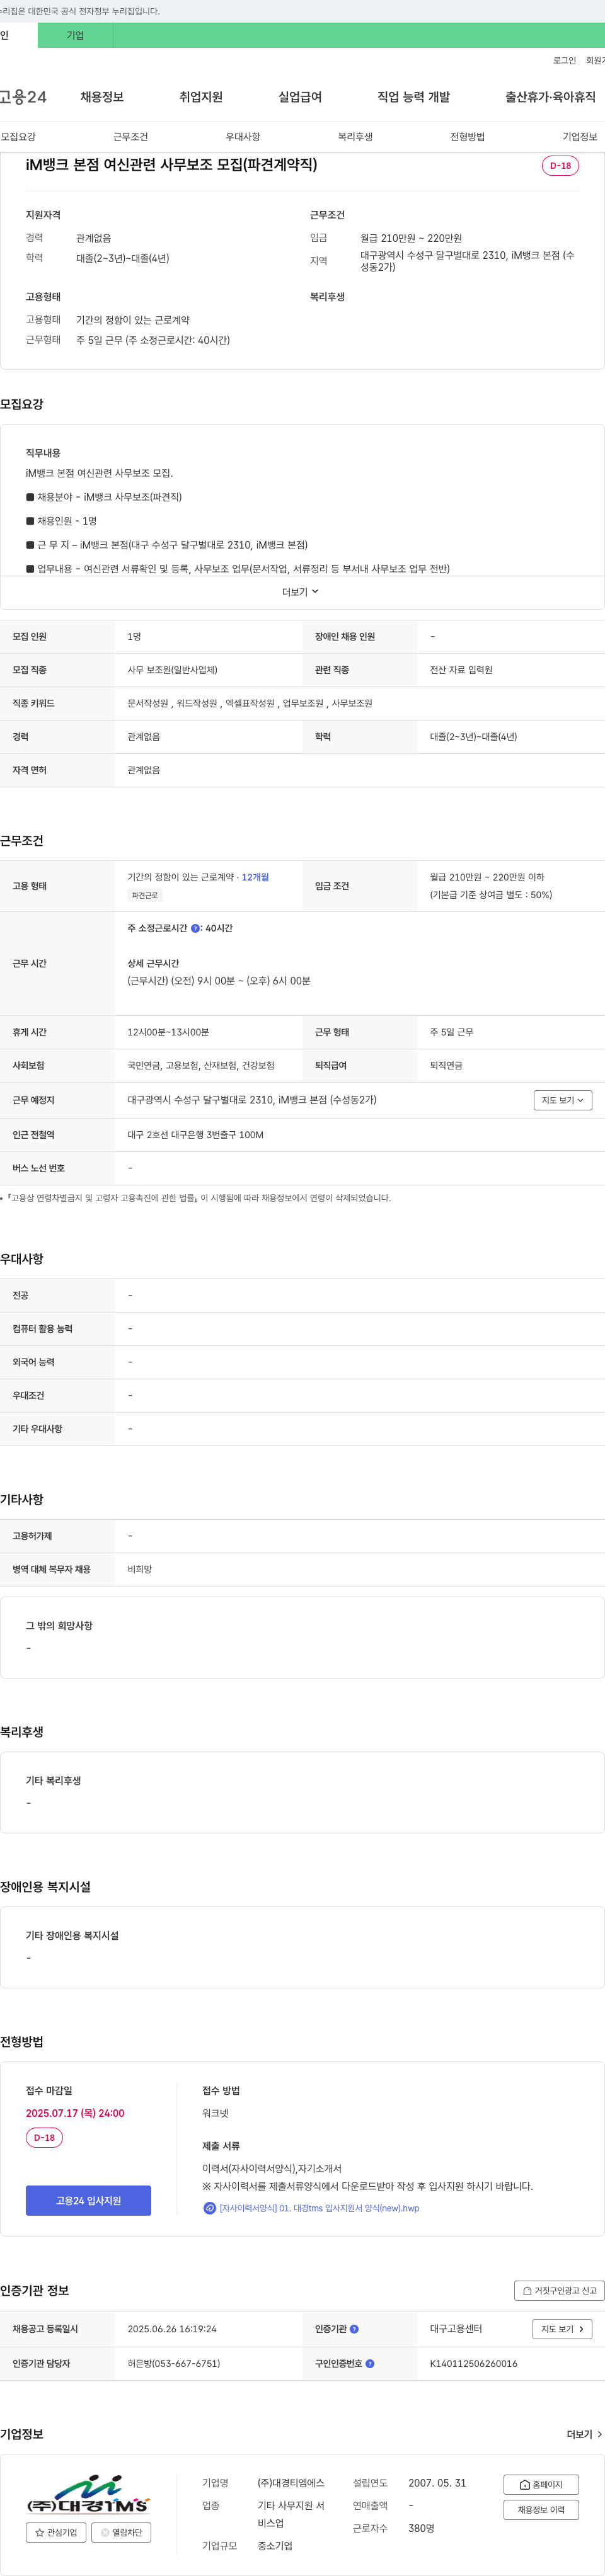
Task: Click the attachment icon of the hwp file
Action: pos(209,2208)
